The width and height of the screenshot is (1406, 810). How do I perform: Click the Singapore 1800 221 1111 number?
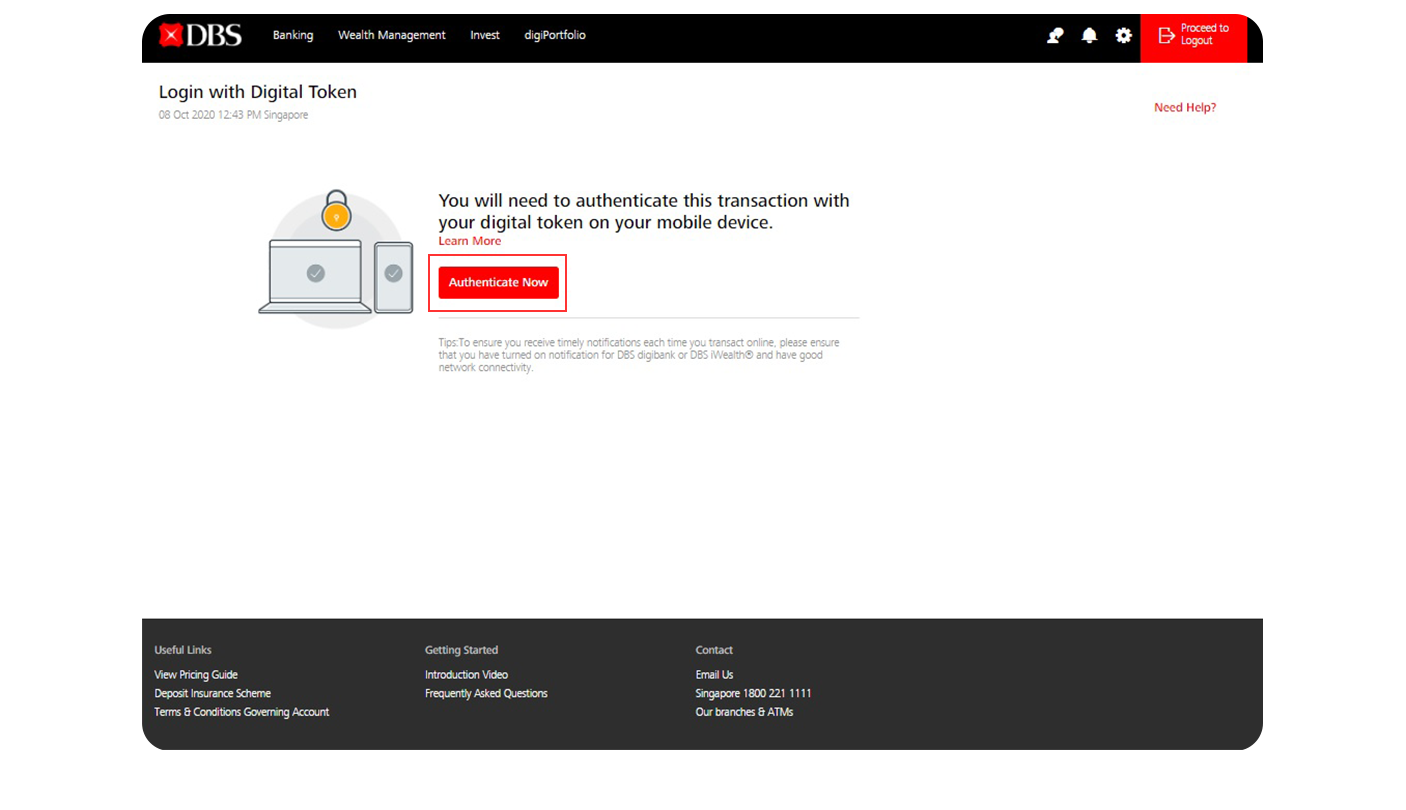pyautogui.click(x=753, y=693)
